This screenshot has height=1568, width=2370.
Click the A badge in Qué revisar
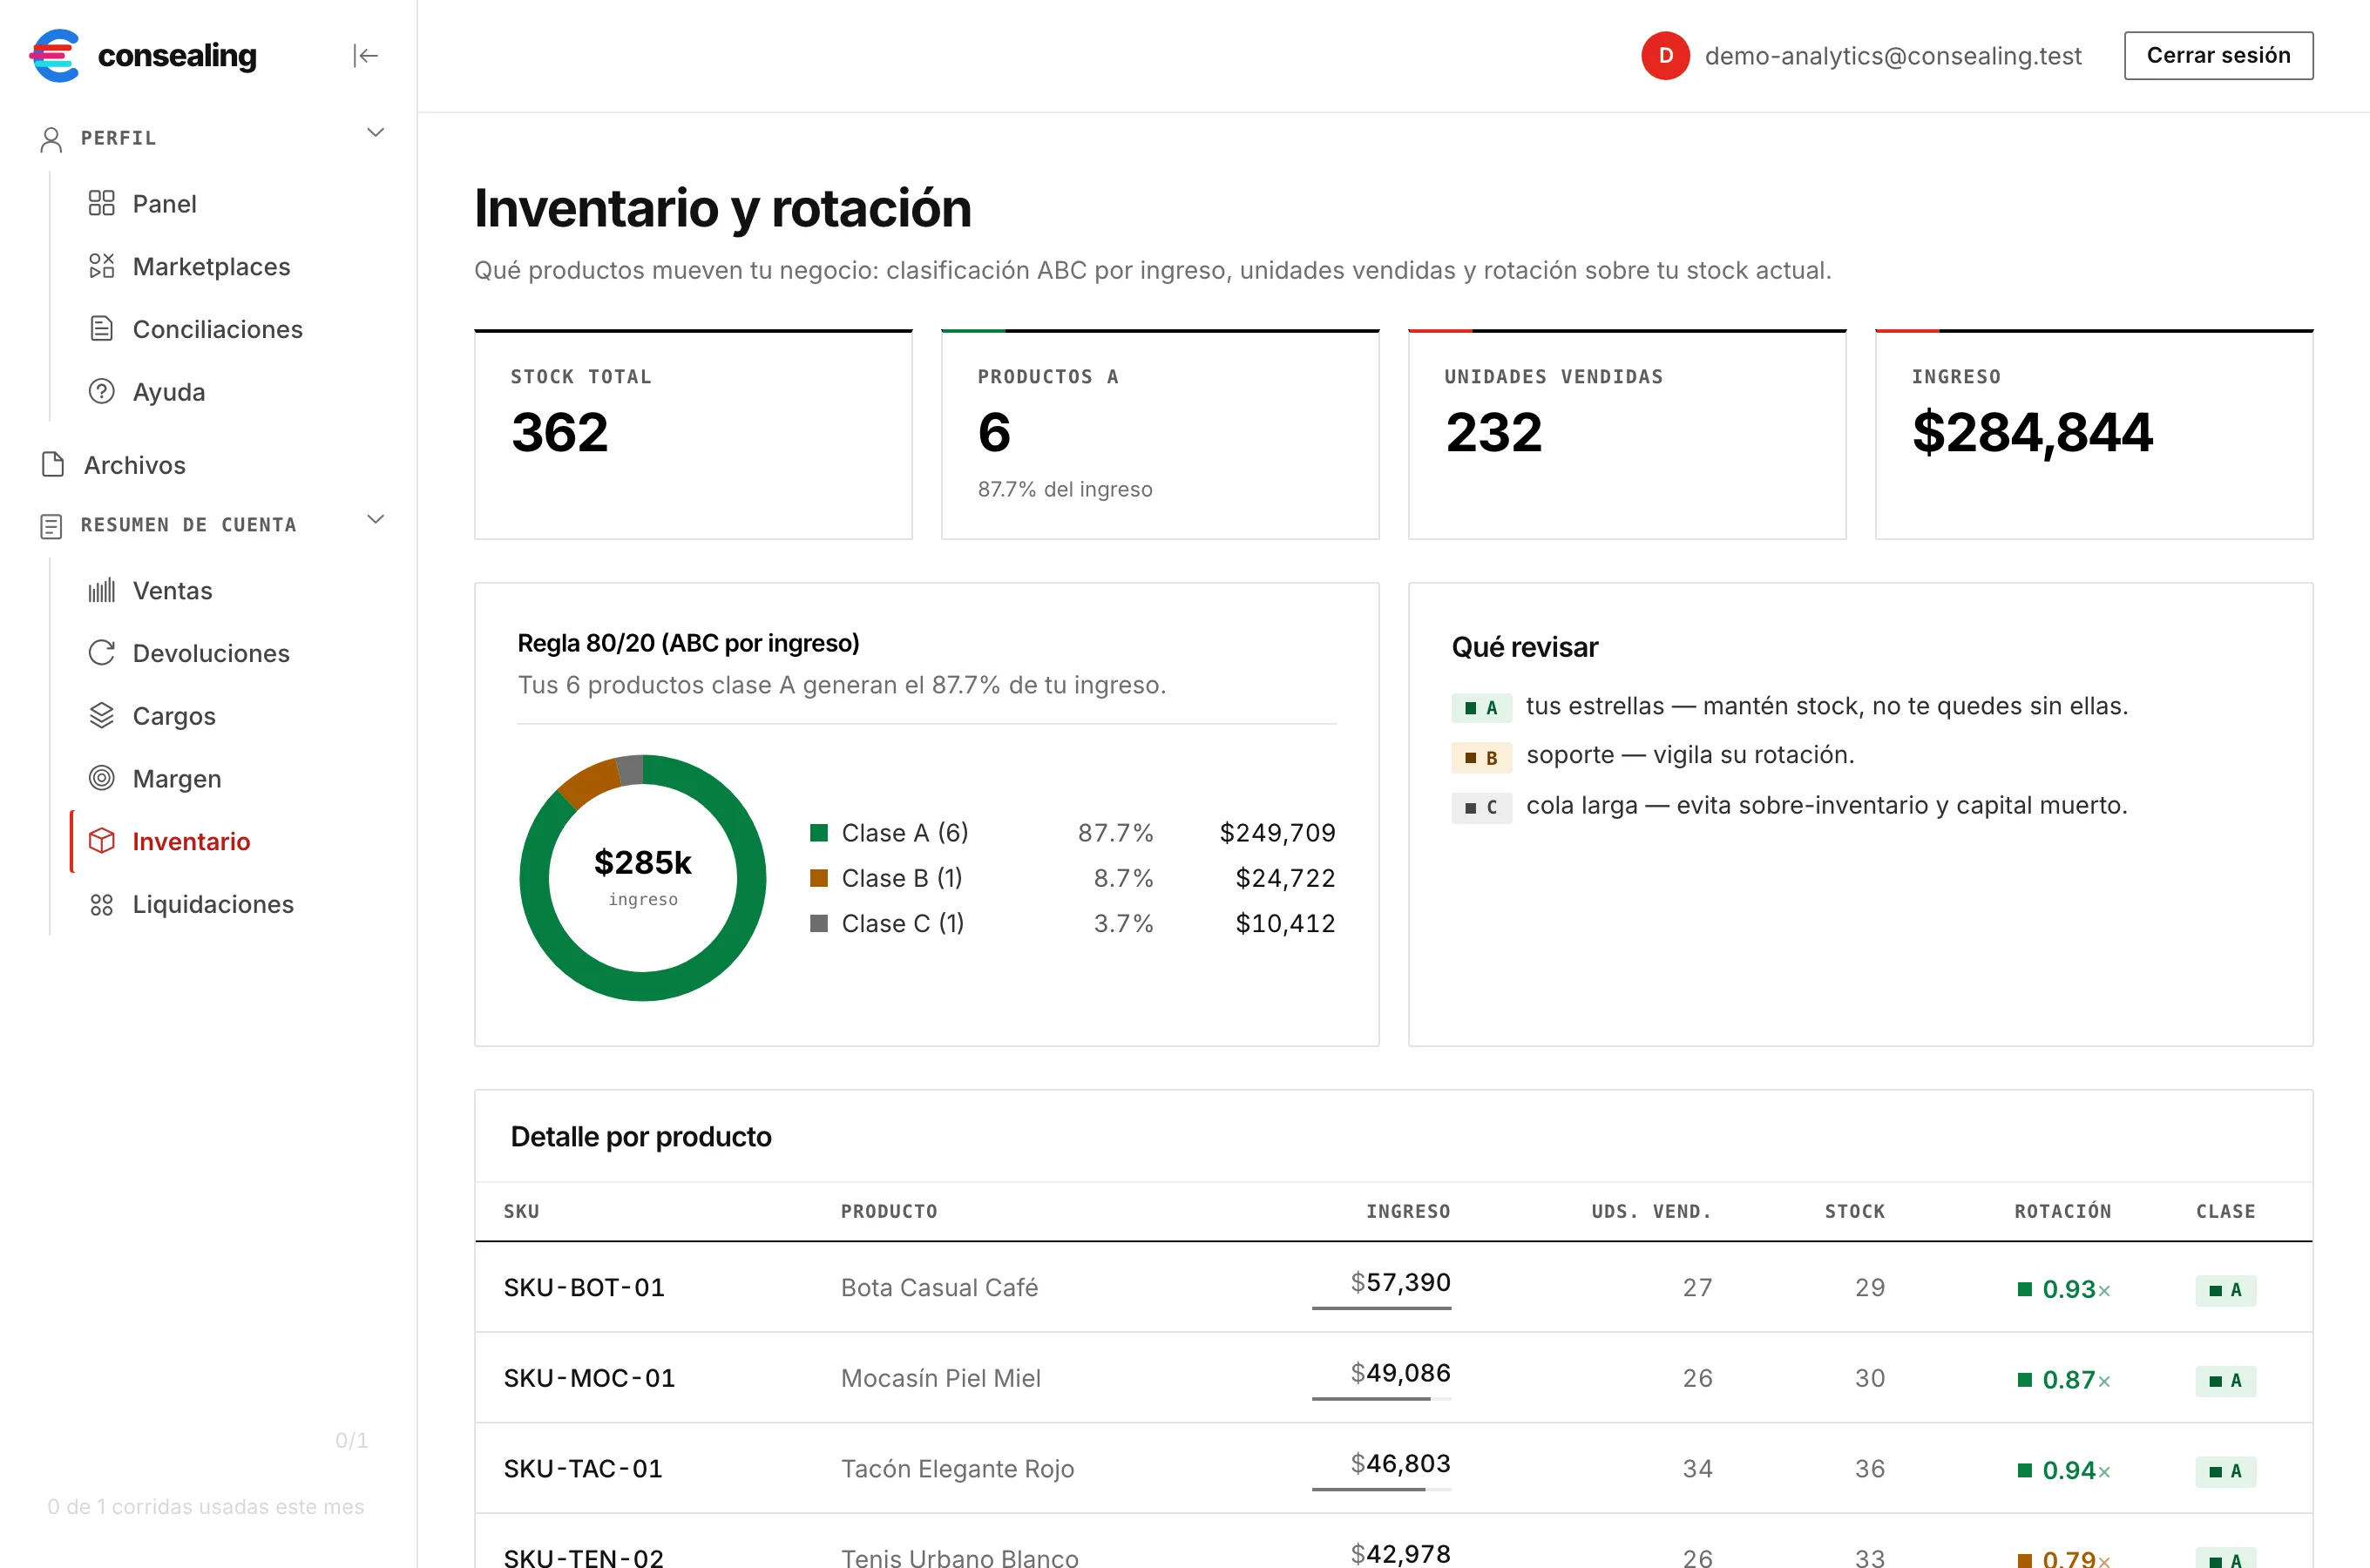(x=1481, y=708)
